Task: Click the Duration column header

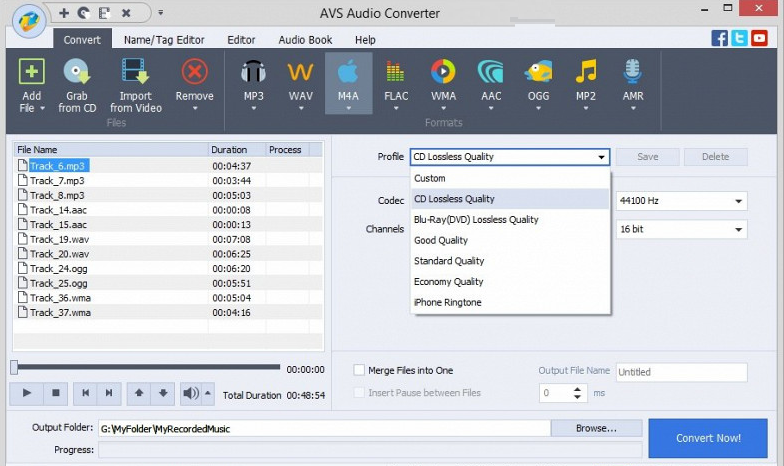Action: (236, 150)
